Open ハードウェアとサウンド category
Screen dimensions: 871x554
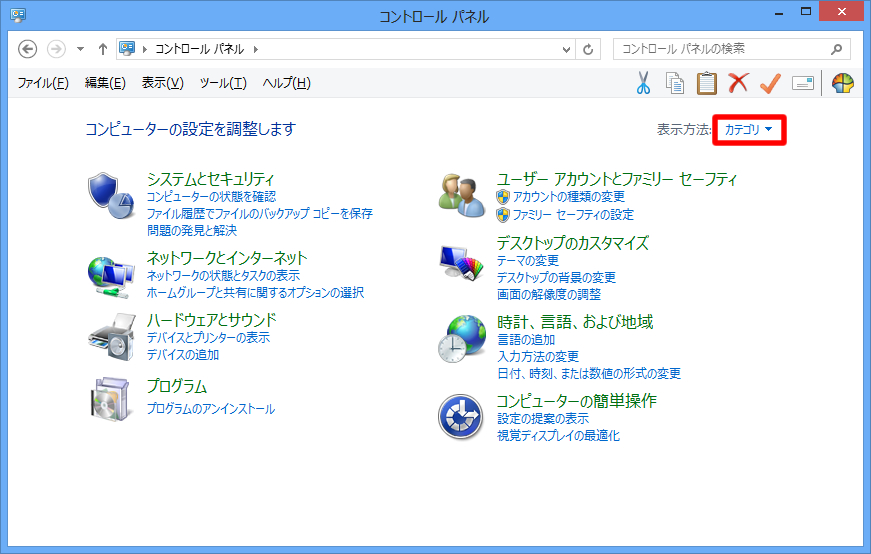(211, 320)
